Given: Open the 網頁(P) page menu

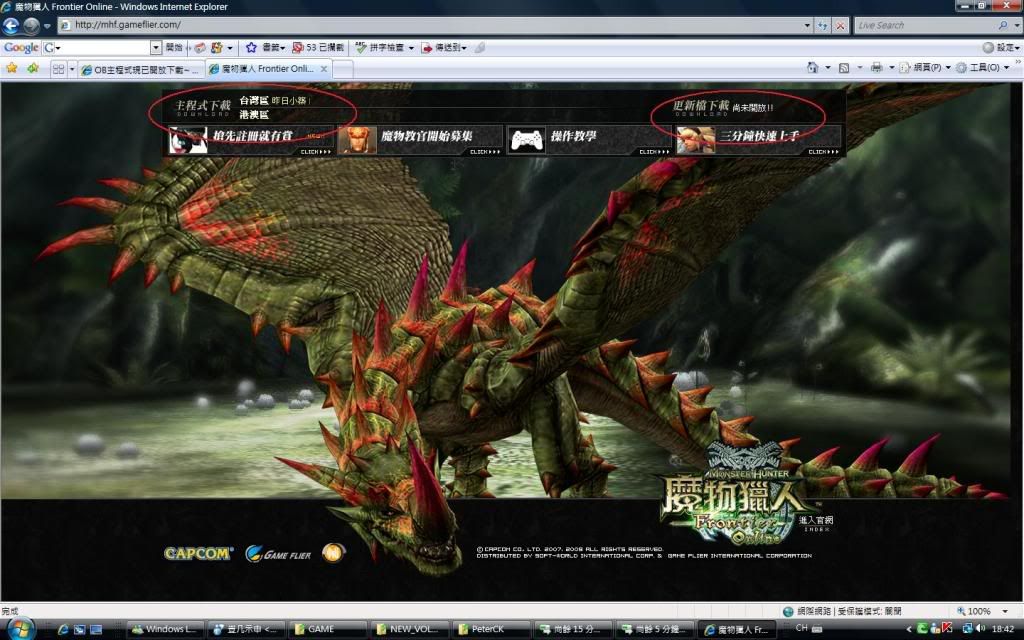Looking at the screenshot, I should [924, 67].
